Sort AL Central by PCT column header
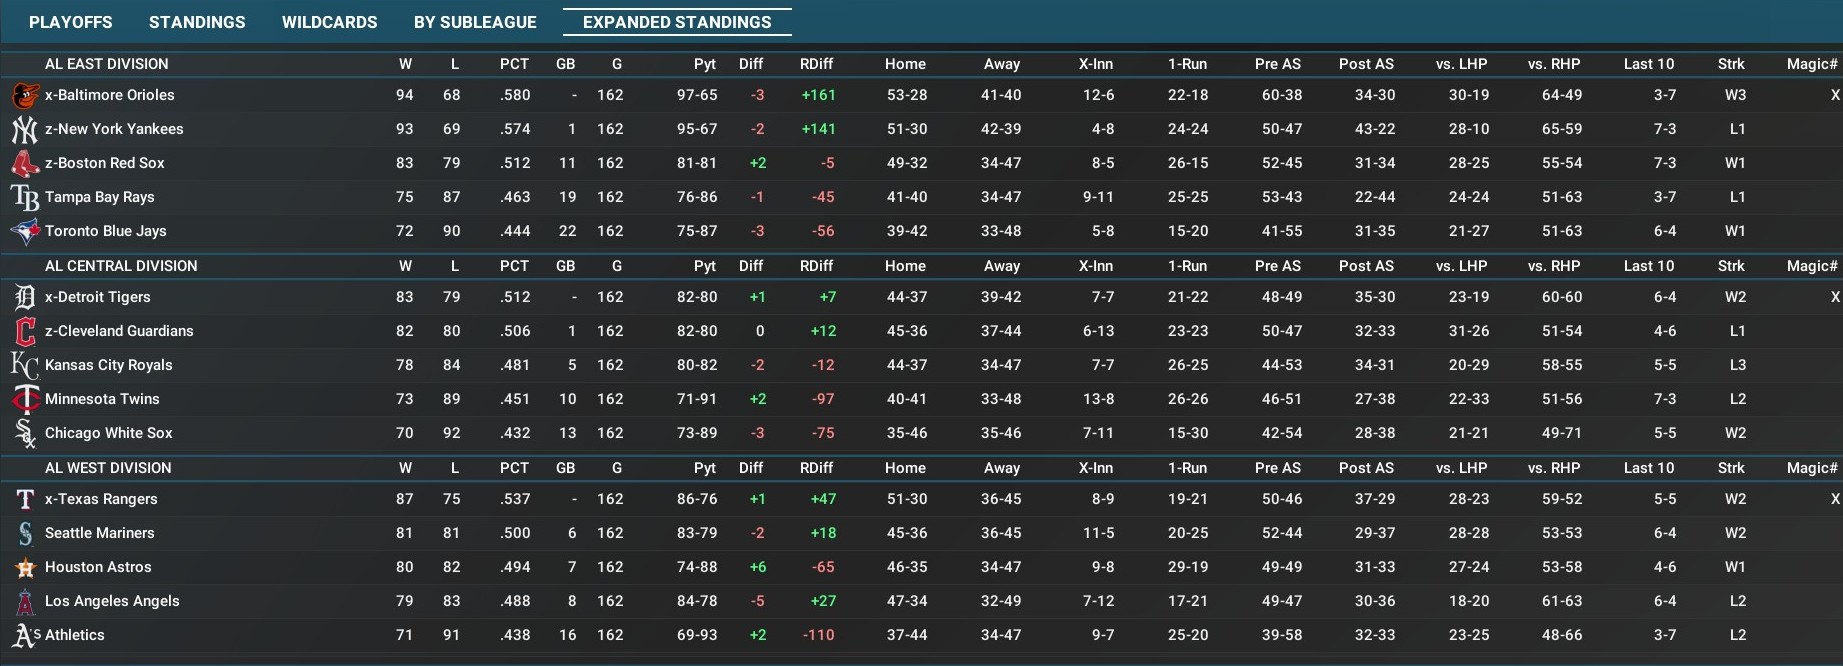The width and height of the screenshot is (1843, 666). point(514,266)
